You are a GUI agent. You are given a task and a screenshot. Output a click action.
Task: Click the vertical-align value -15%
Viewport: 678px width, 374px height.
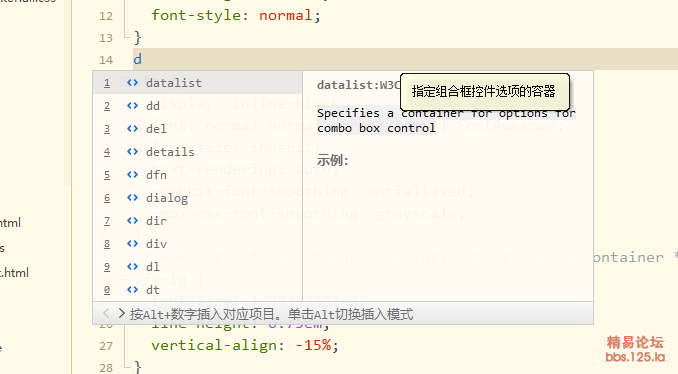pyautogui.click(x=313, y=345)
